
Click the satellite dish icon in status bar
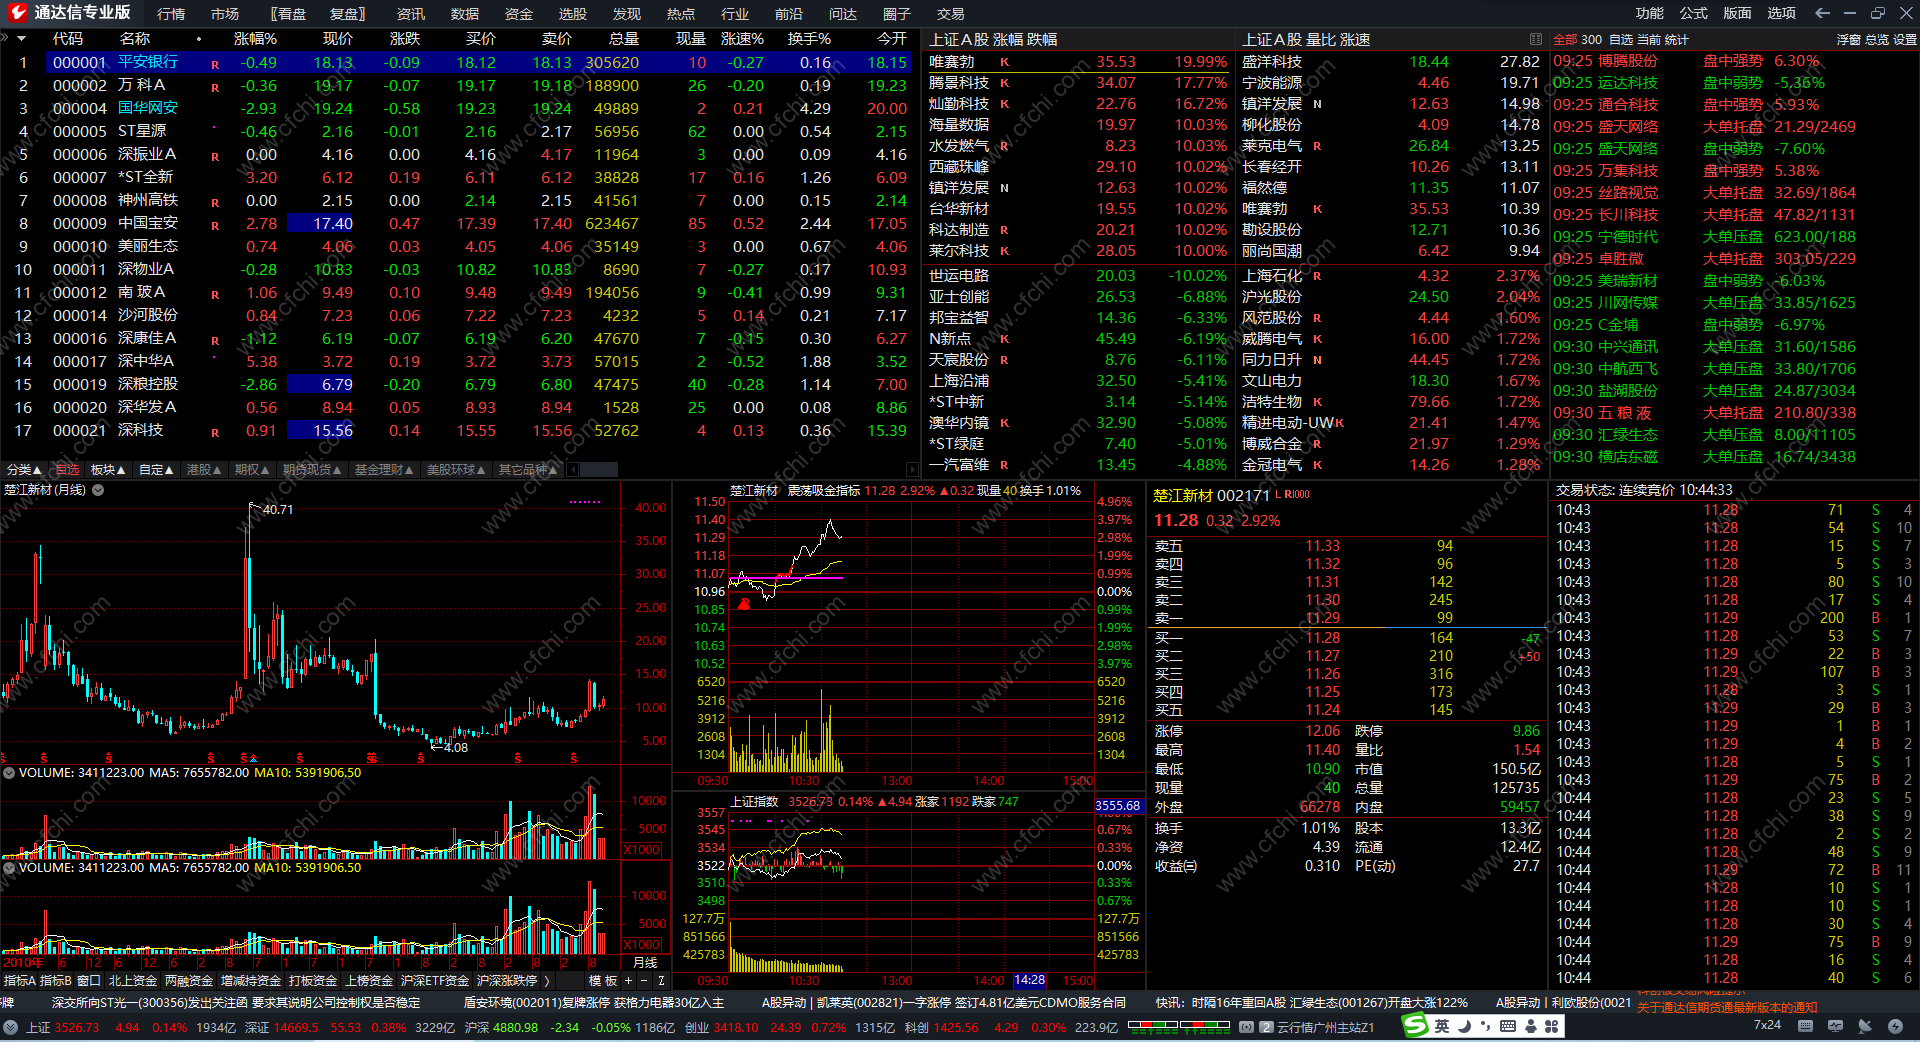1865,1026
